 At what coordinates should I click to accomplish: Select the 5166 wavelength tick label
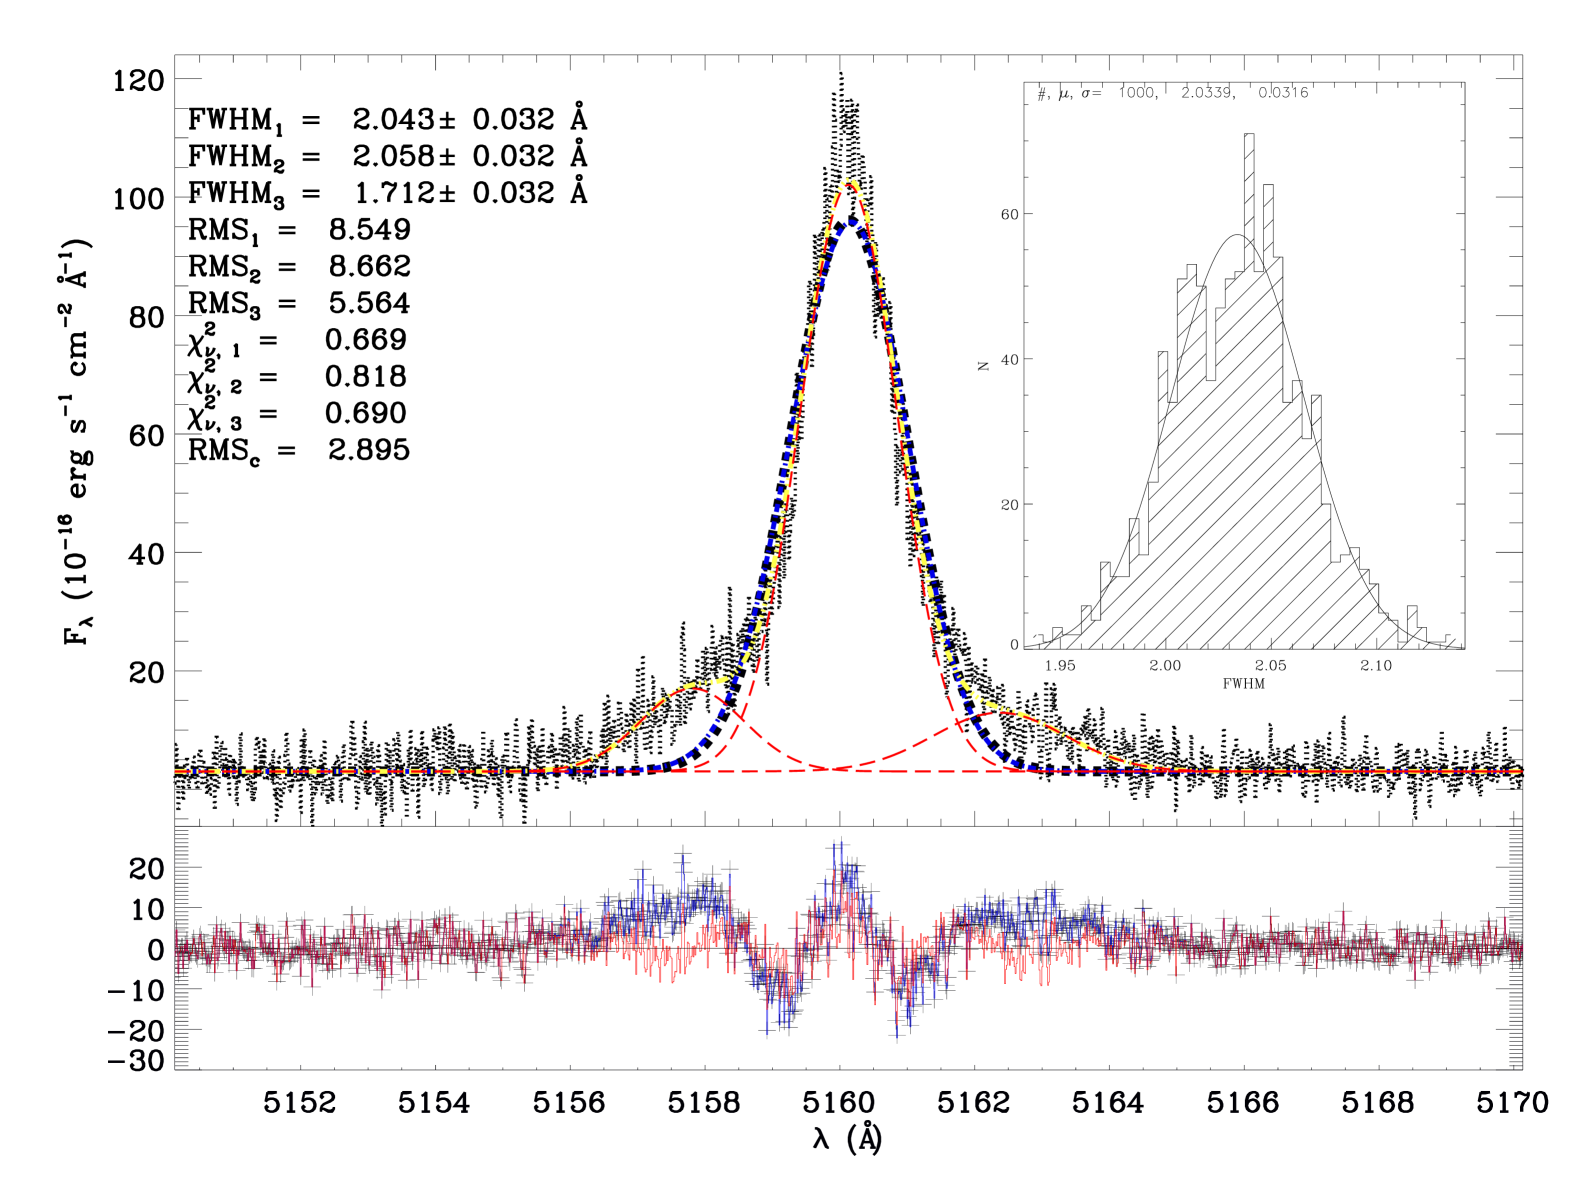1243,1102
